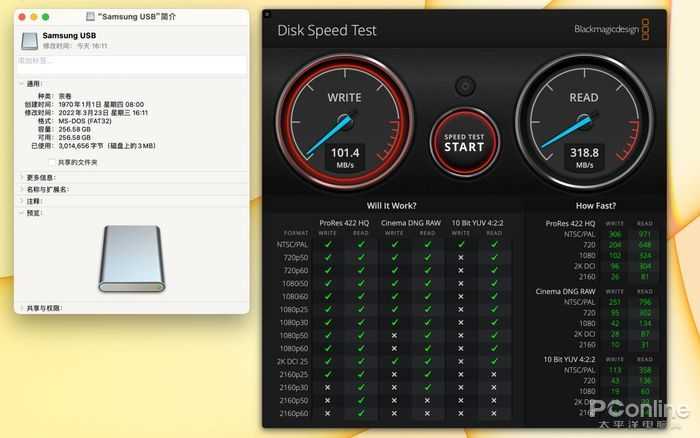This screenshot has width=700, height=438.
Task: Click the 'How Fast?' heading
Action: click(x=596, y=206)
